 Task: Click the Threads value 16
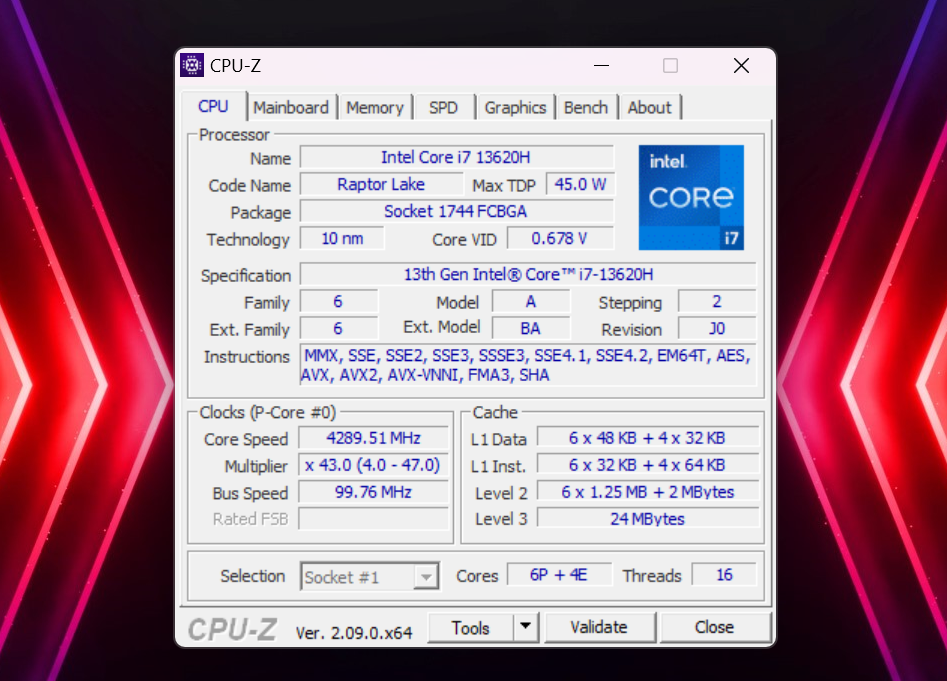[x=724, y=575]
